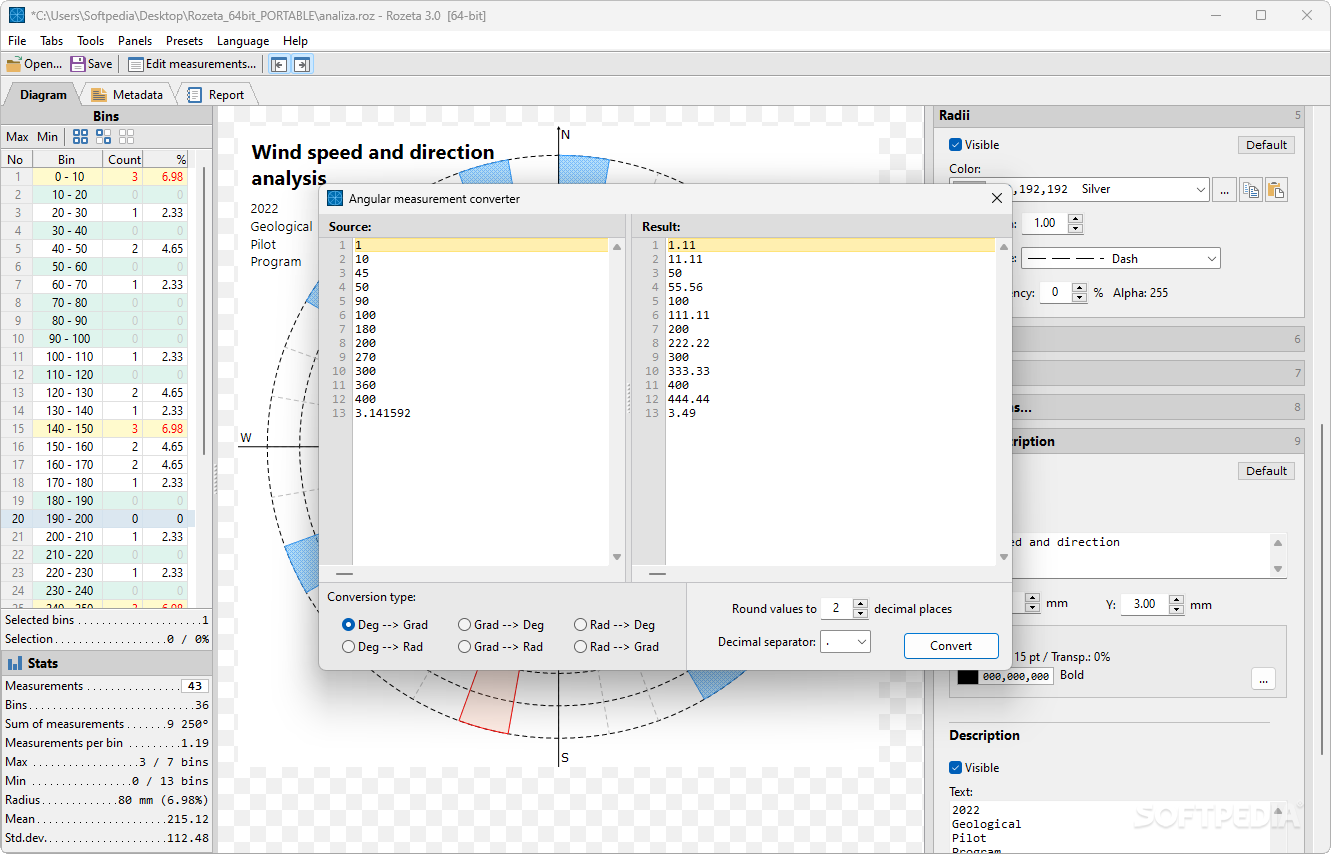Save the project via Save icon
Image resolution: width=1331 pixels, height=854 pixels.
pyautogui.click(x=91, y=64)
